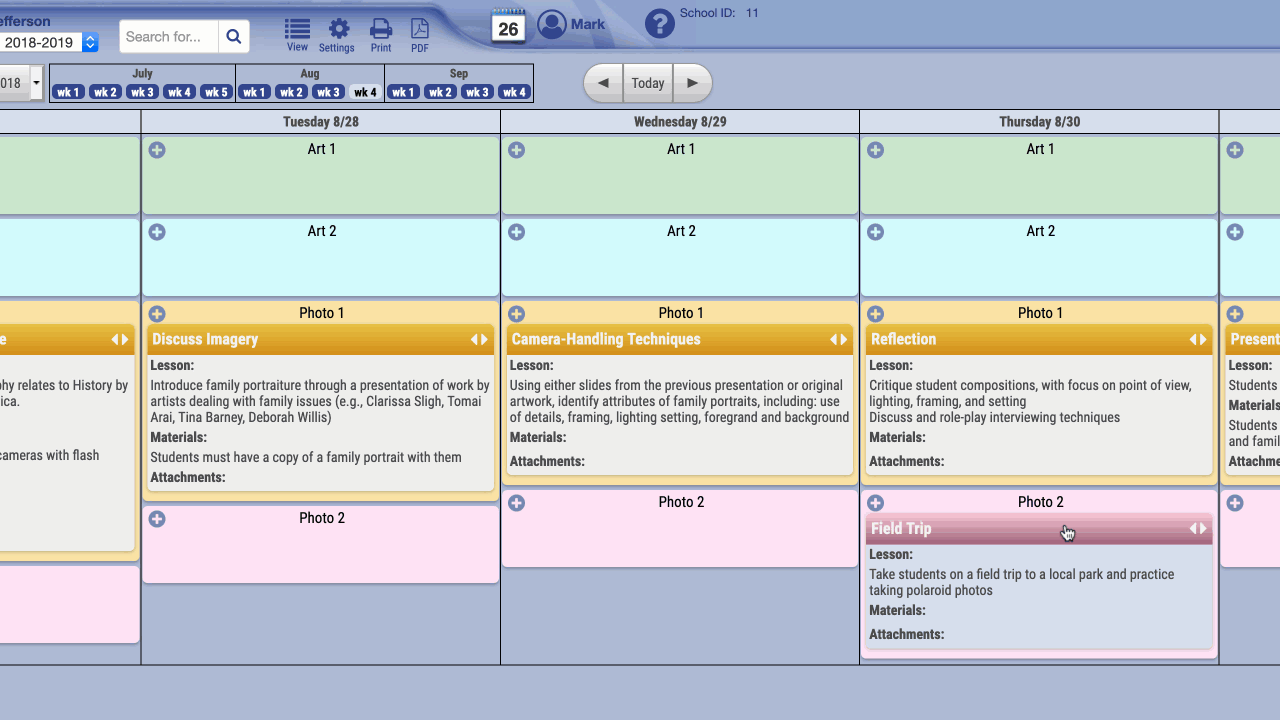Go to the previous week arrow
This screenshot has width=1280, height=720.
[603, 83]
